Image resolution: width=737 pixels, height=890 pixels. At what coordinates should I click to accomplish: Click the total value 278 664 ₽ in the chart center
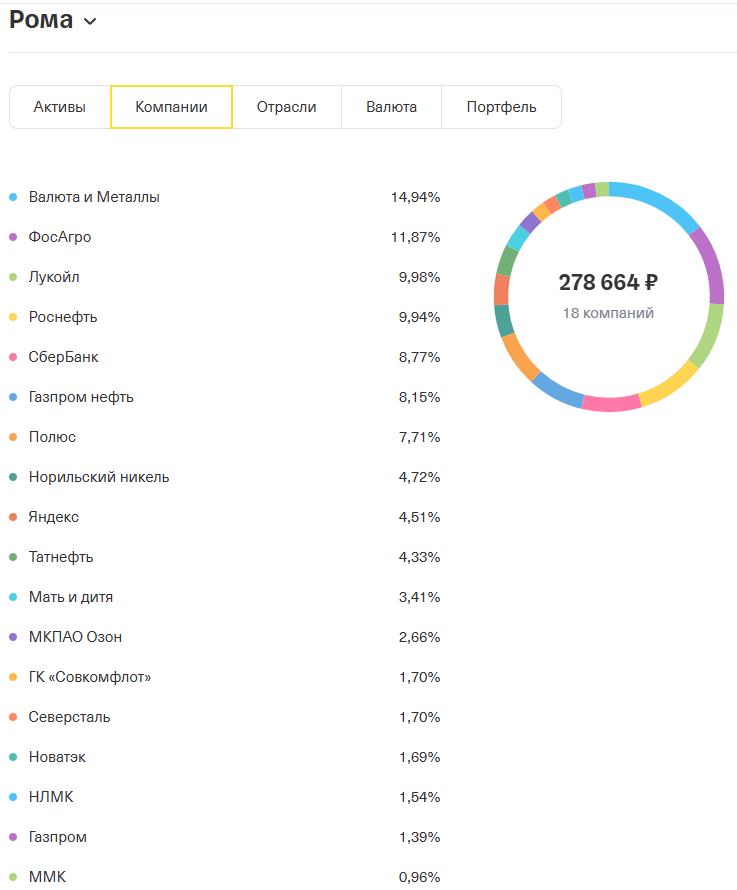coord(607,283)
